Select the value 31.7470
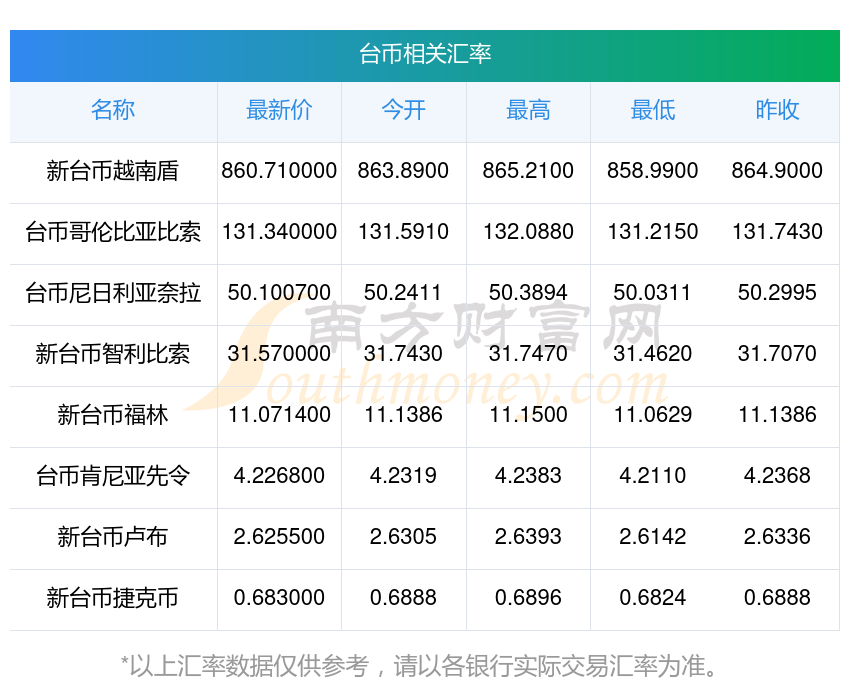850x698 pixels. [528, 354]
